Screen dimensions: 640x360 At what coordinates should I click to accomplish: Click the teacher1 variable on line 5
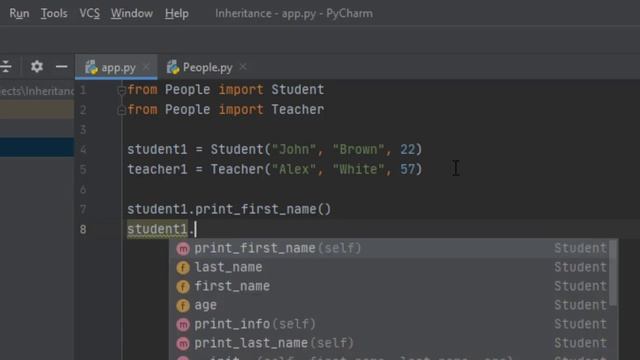(157, 169)
